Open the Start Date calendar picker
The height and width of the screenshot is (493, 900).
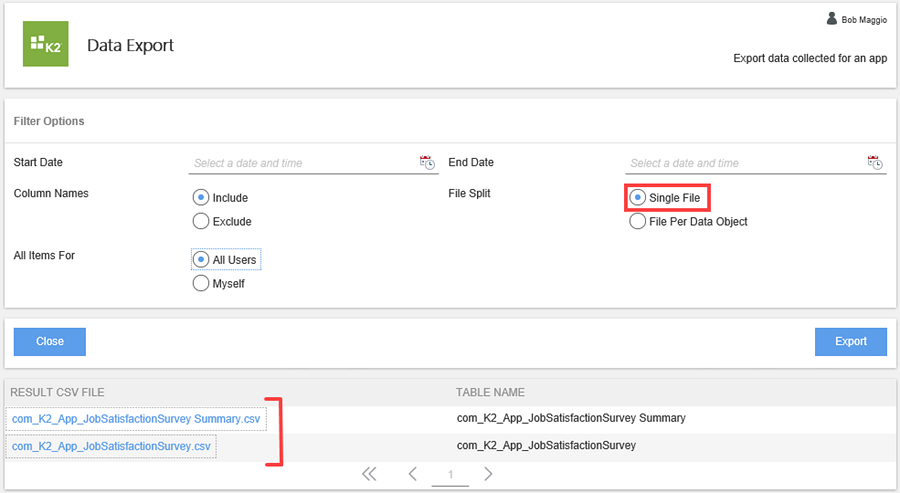pyautogui.click(x=427, y=162)
